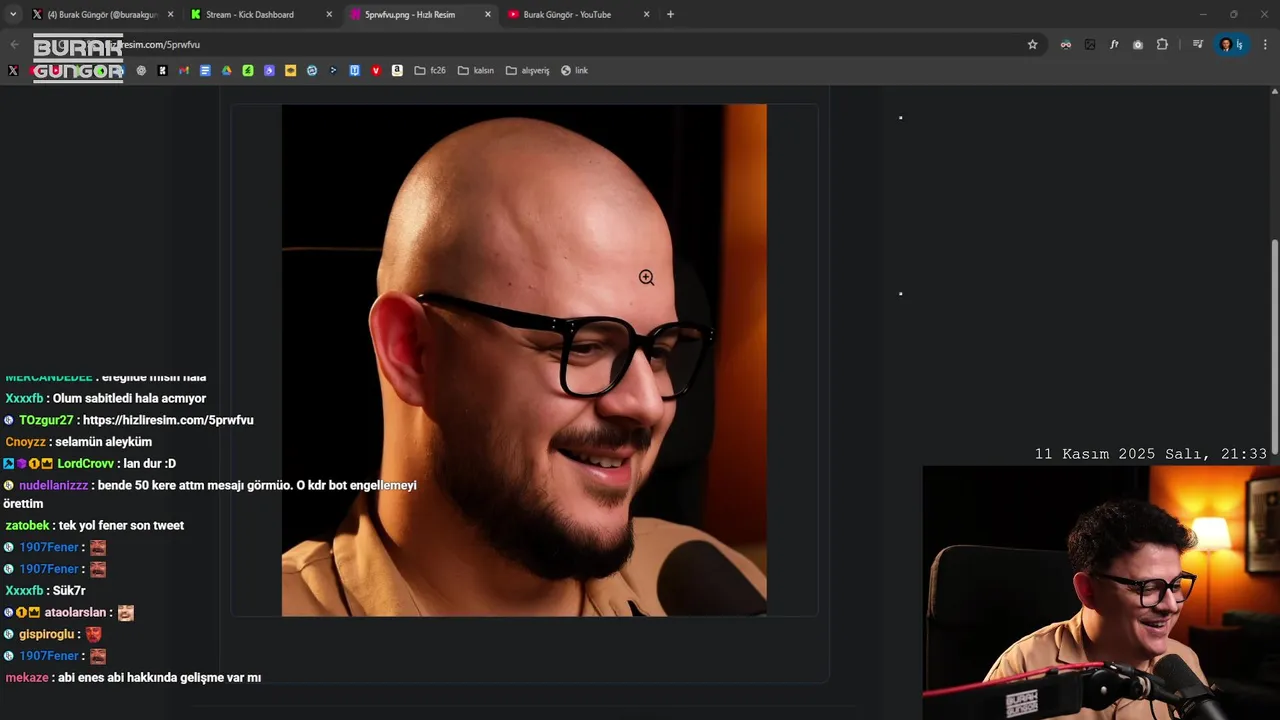Open the image extension icon in toolbar
1280x720 pixels.
1090,44
